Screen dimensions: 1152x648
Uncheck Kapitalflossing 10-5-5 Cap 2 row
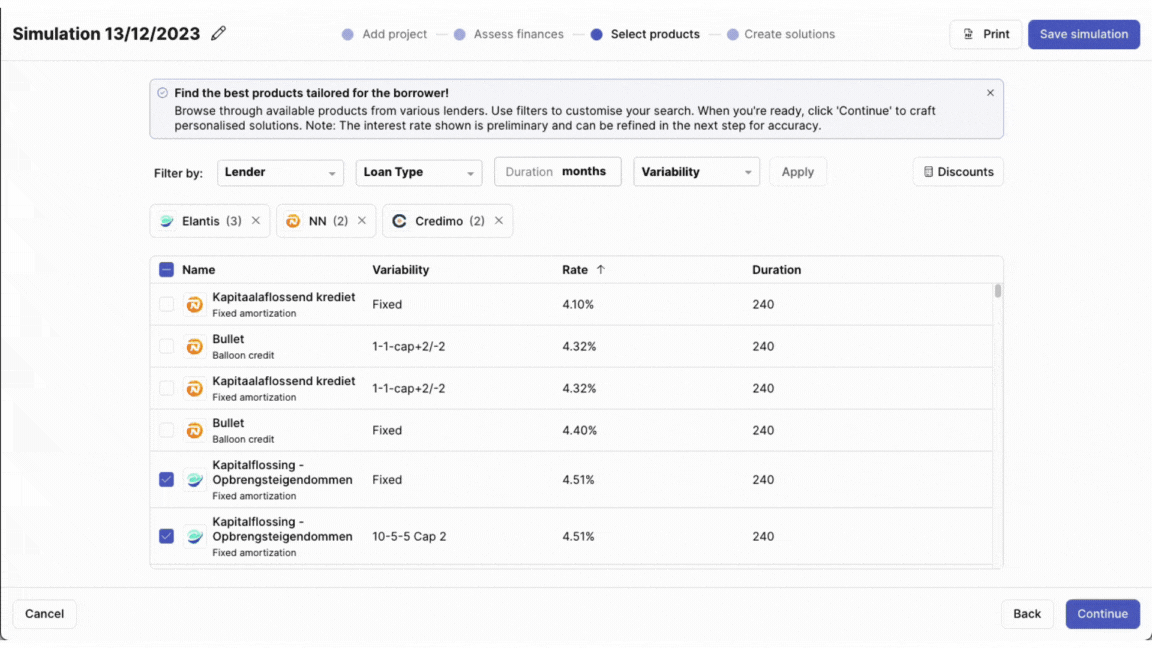point(166,536)
